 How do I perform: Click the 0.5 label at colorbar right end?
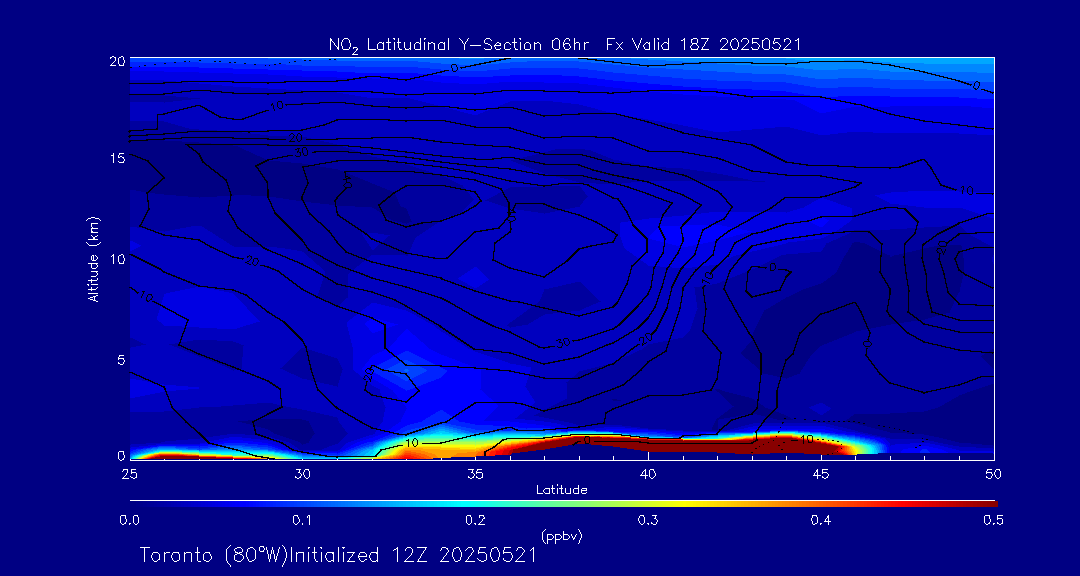click(992, 520)
